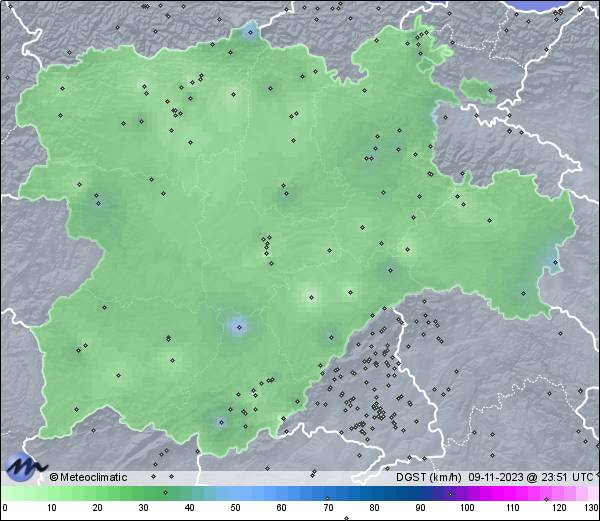This screenshot has height=521, width=600.
Task: Click the 110 scale label
Action: coord(513,508)
